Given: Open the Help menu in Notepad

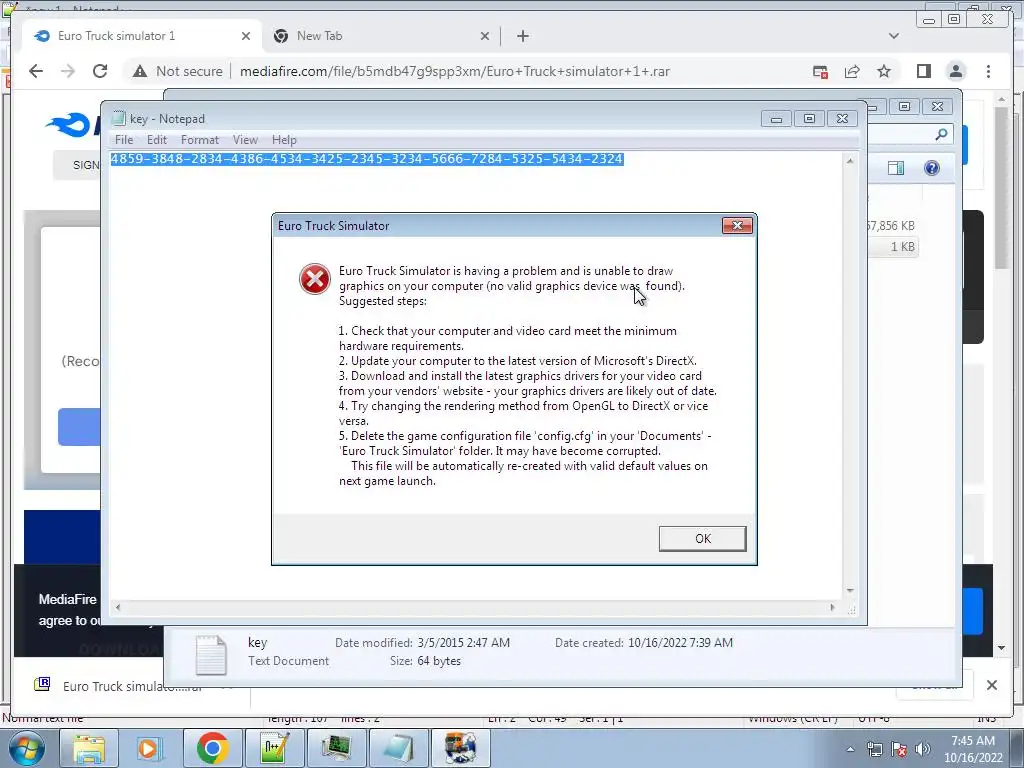Looking at the screenshot, I should click(x=284, y=140).
